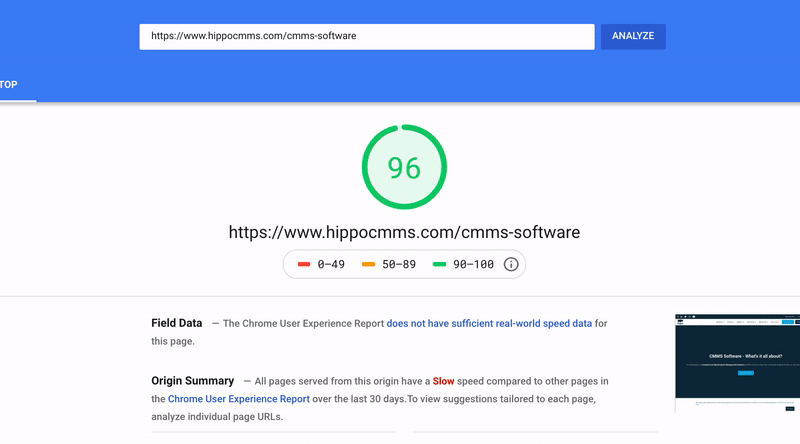Open the score range info icon
Viewport: 800px width, 444px height.
click(511, 264)
